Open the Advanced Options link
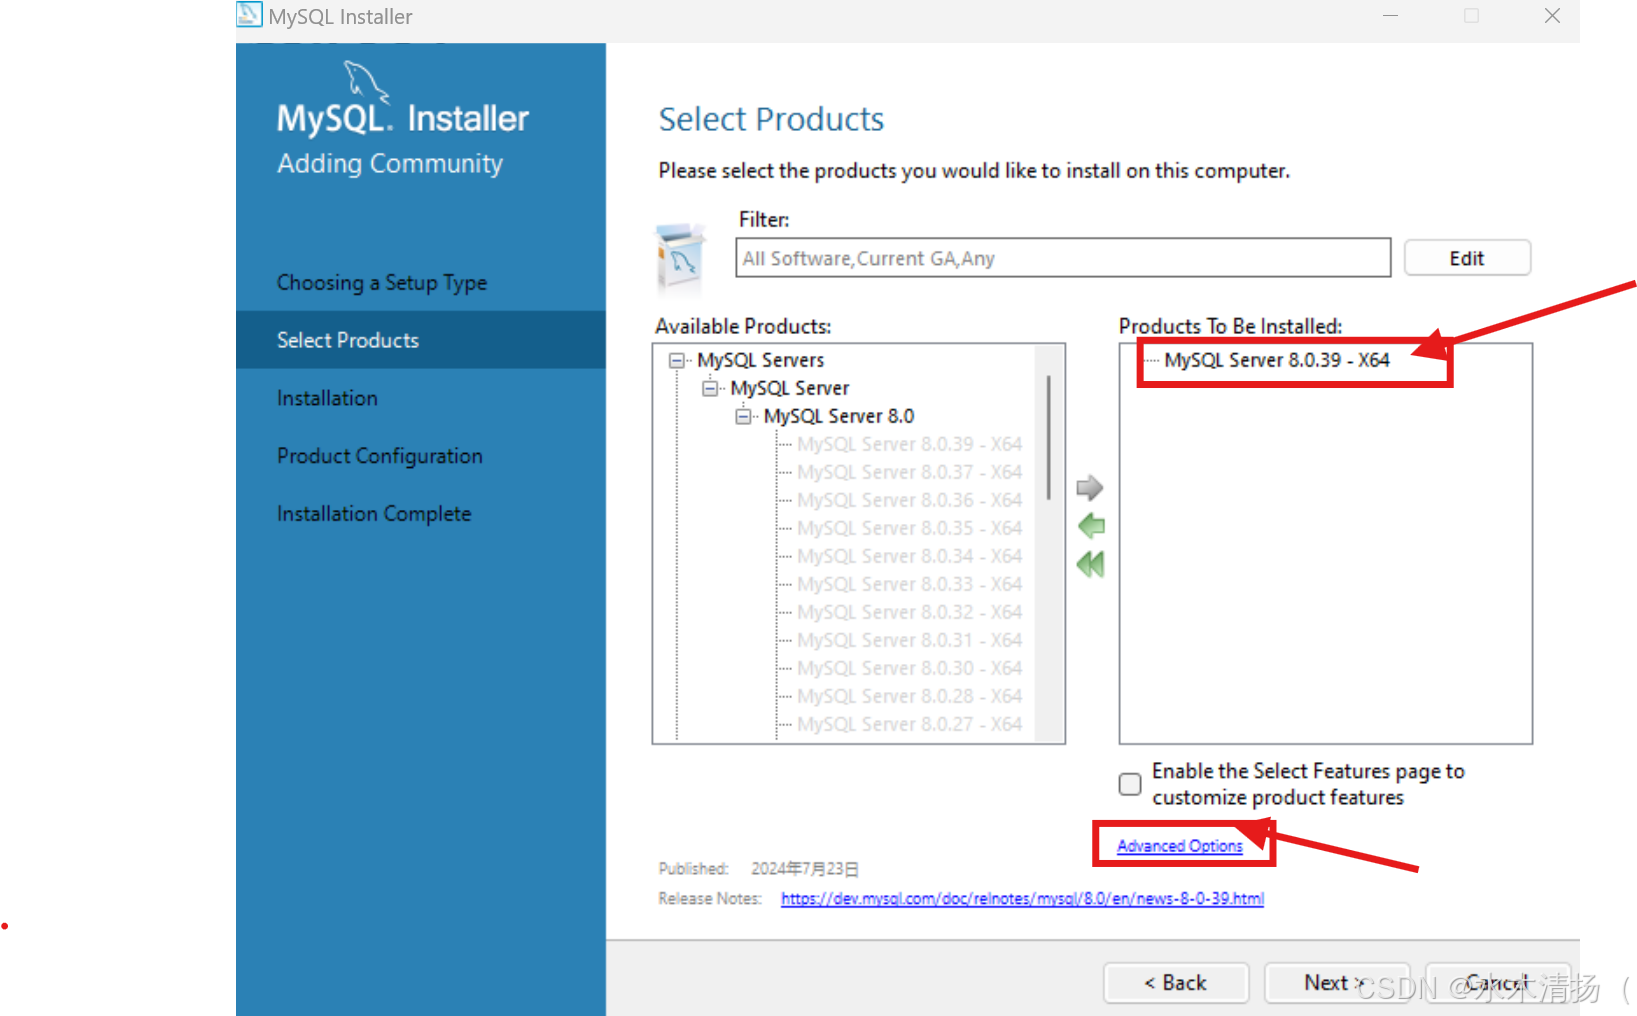Image resolution: width=1637 pixels, height=1016 pixels. (1180, 846)
